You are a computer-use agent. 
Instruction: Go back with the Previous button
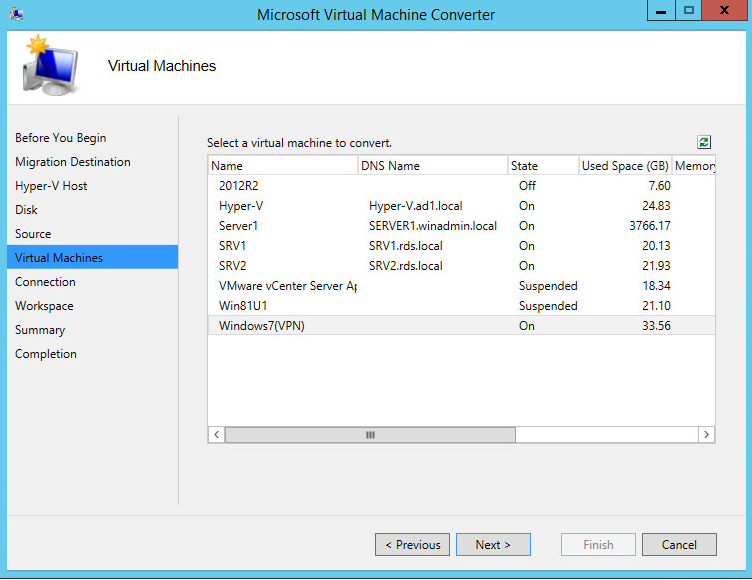[x=412, y=544]
